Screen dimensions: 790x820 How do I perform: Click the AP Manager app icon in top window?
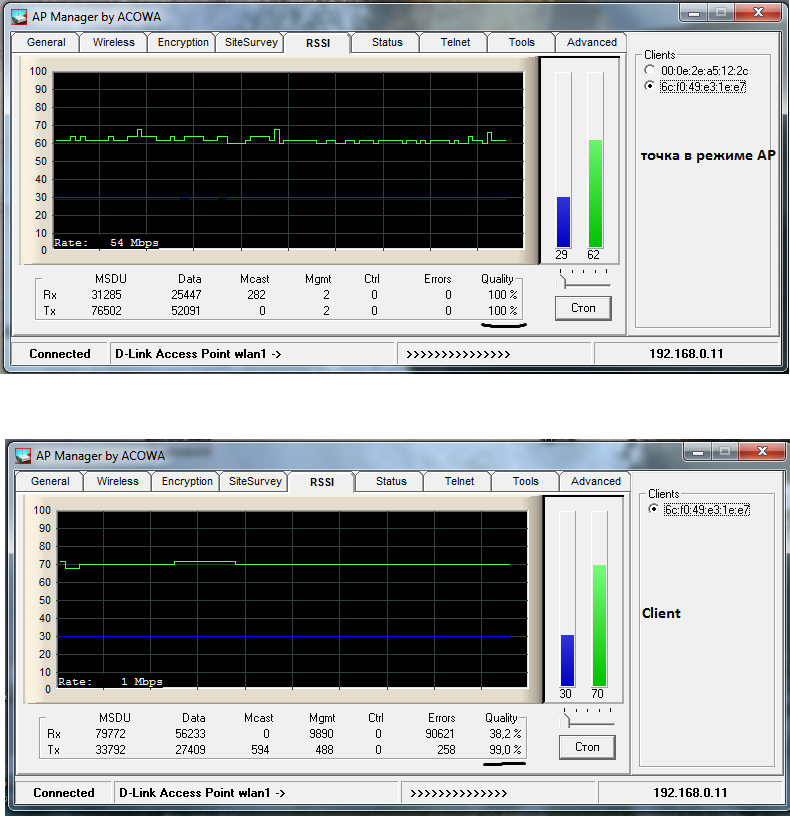pos(19,16)
